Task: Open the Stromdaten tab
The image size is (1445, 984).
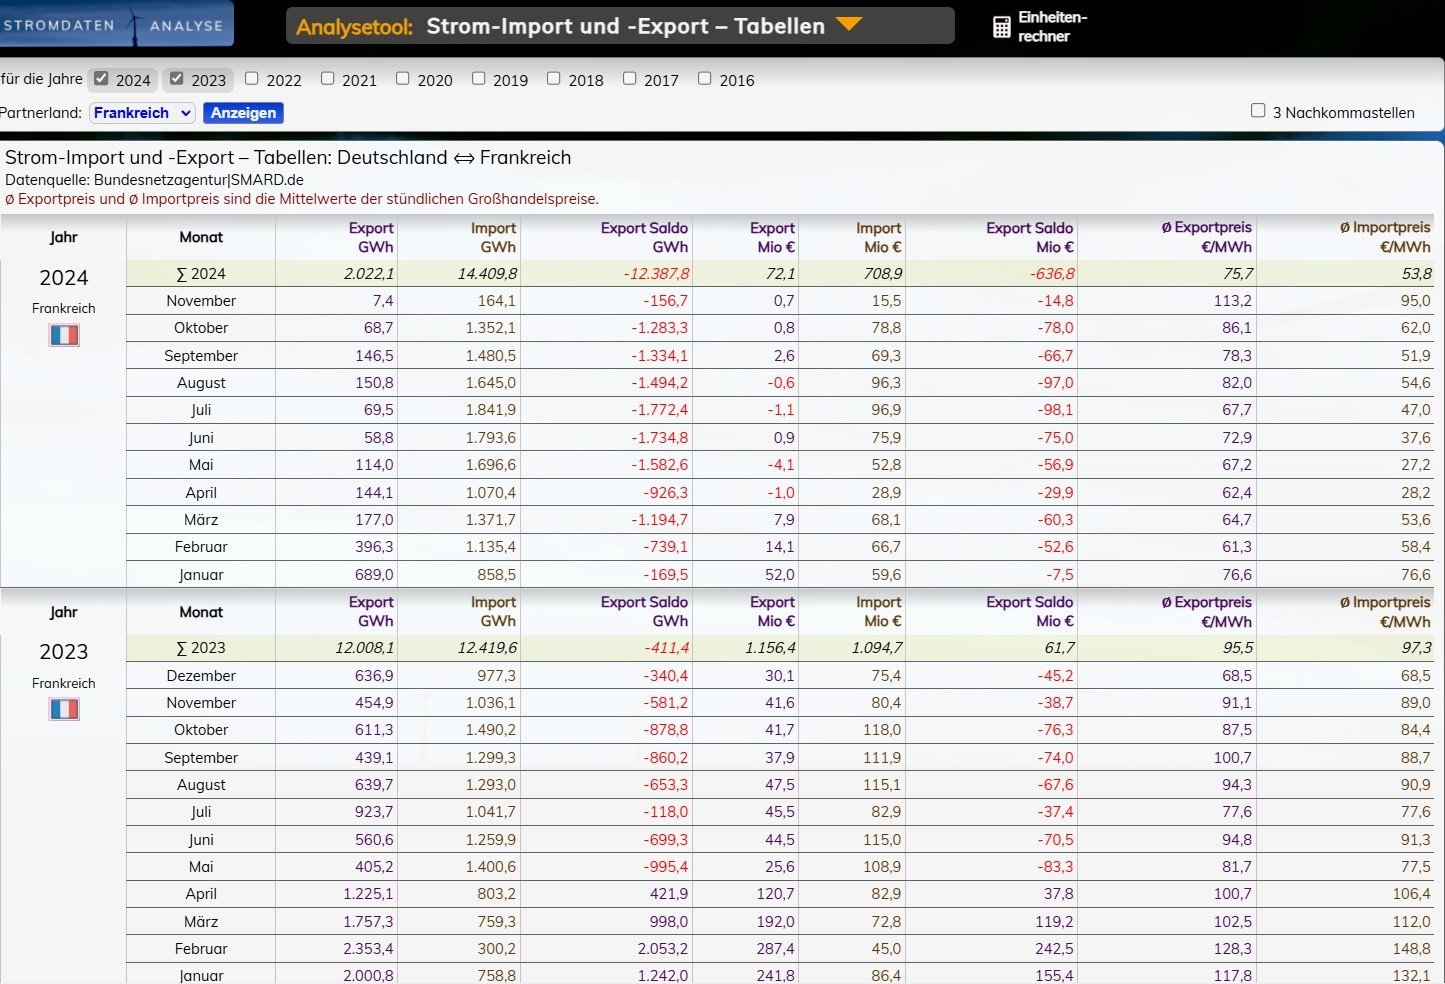Action: pos(60,25)
